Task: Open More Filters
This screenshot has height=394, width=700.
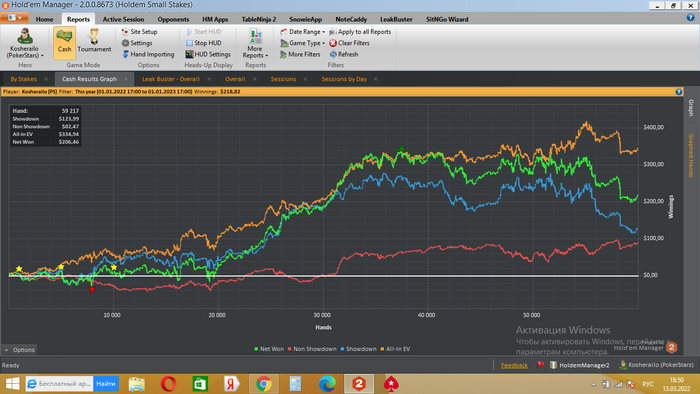Action: (300, 54)
